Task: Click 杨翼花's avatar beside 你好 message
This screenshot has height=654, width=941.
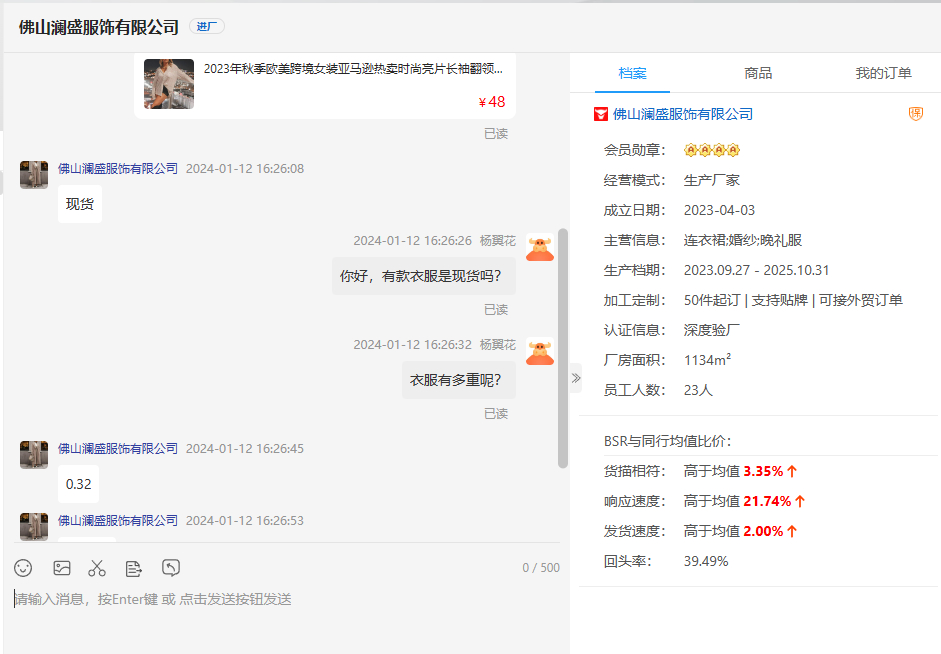Action: point(540,248)
